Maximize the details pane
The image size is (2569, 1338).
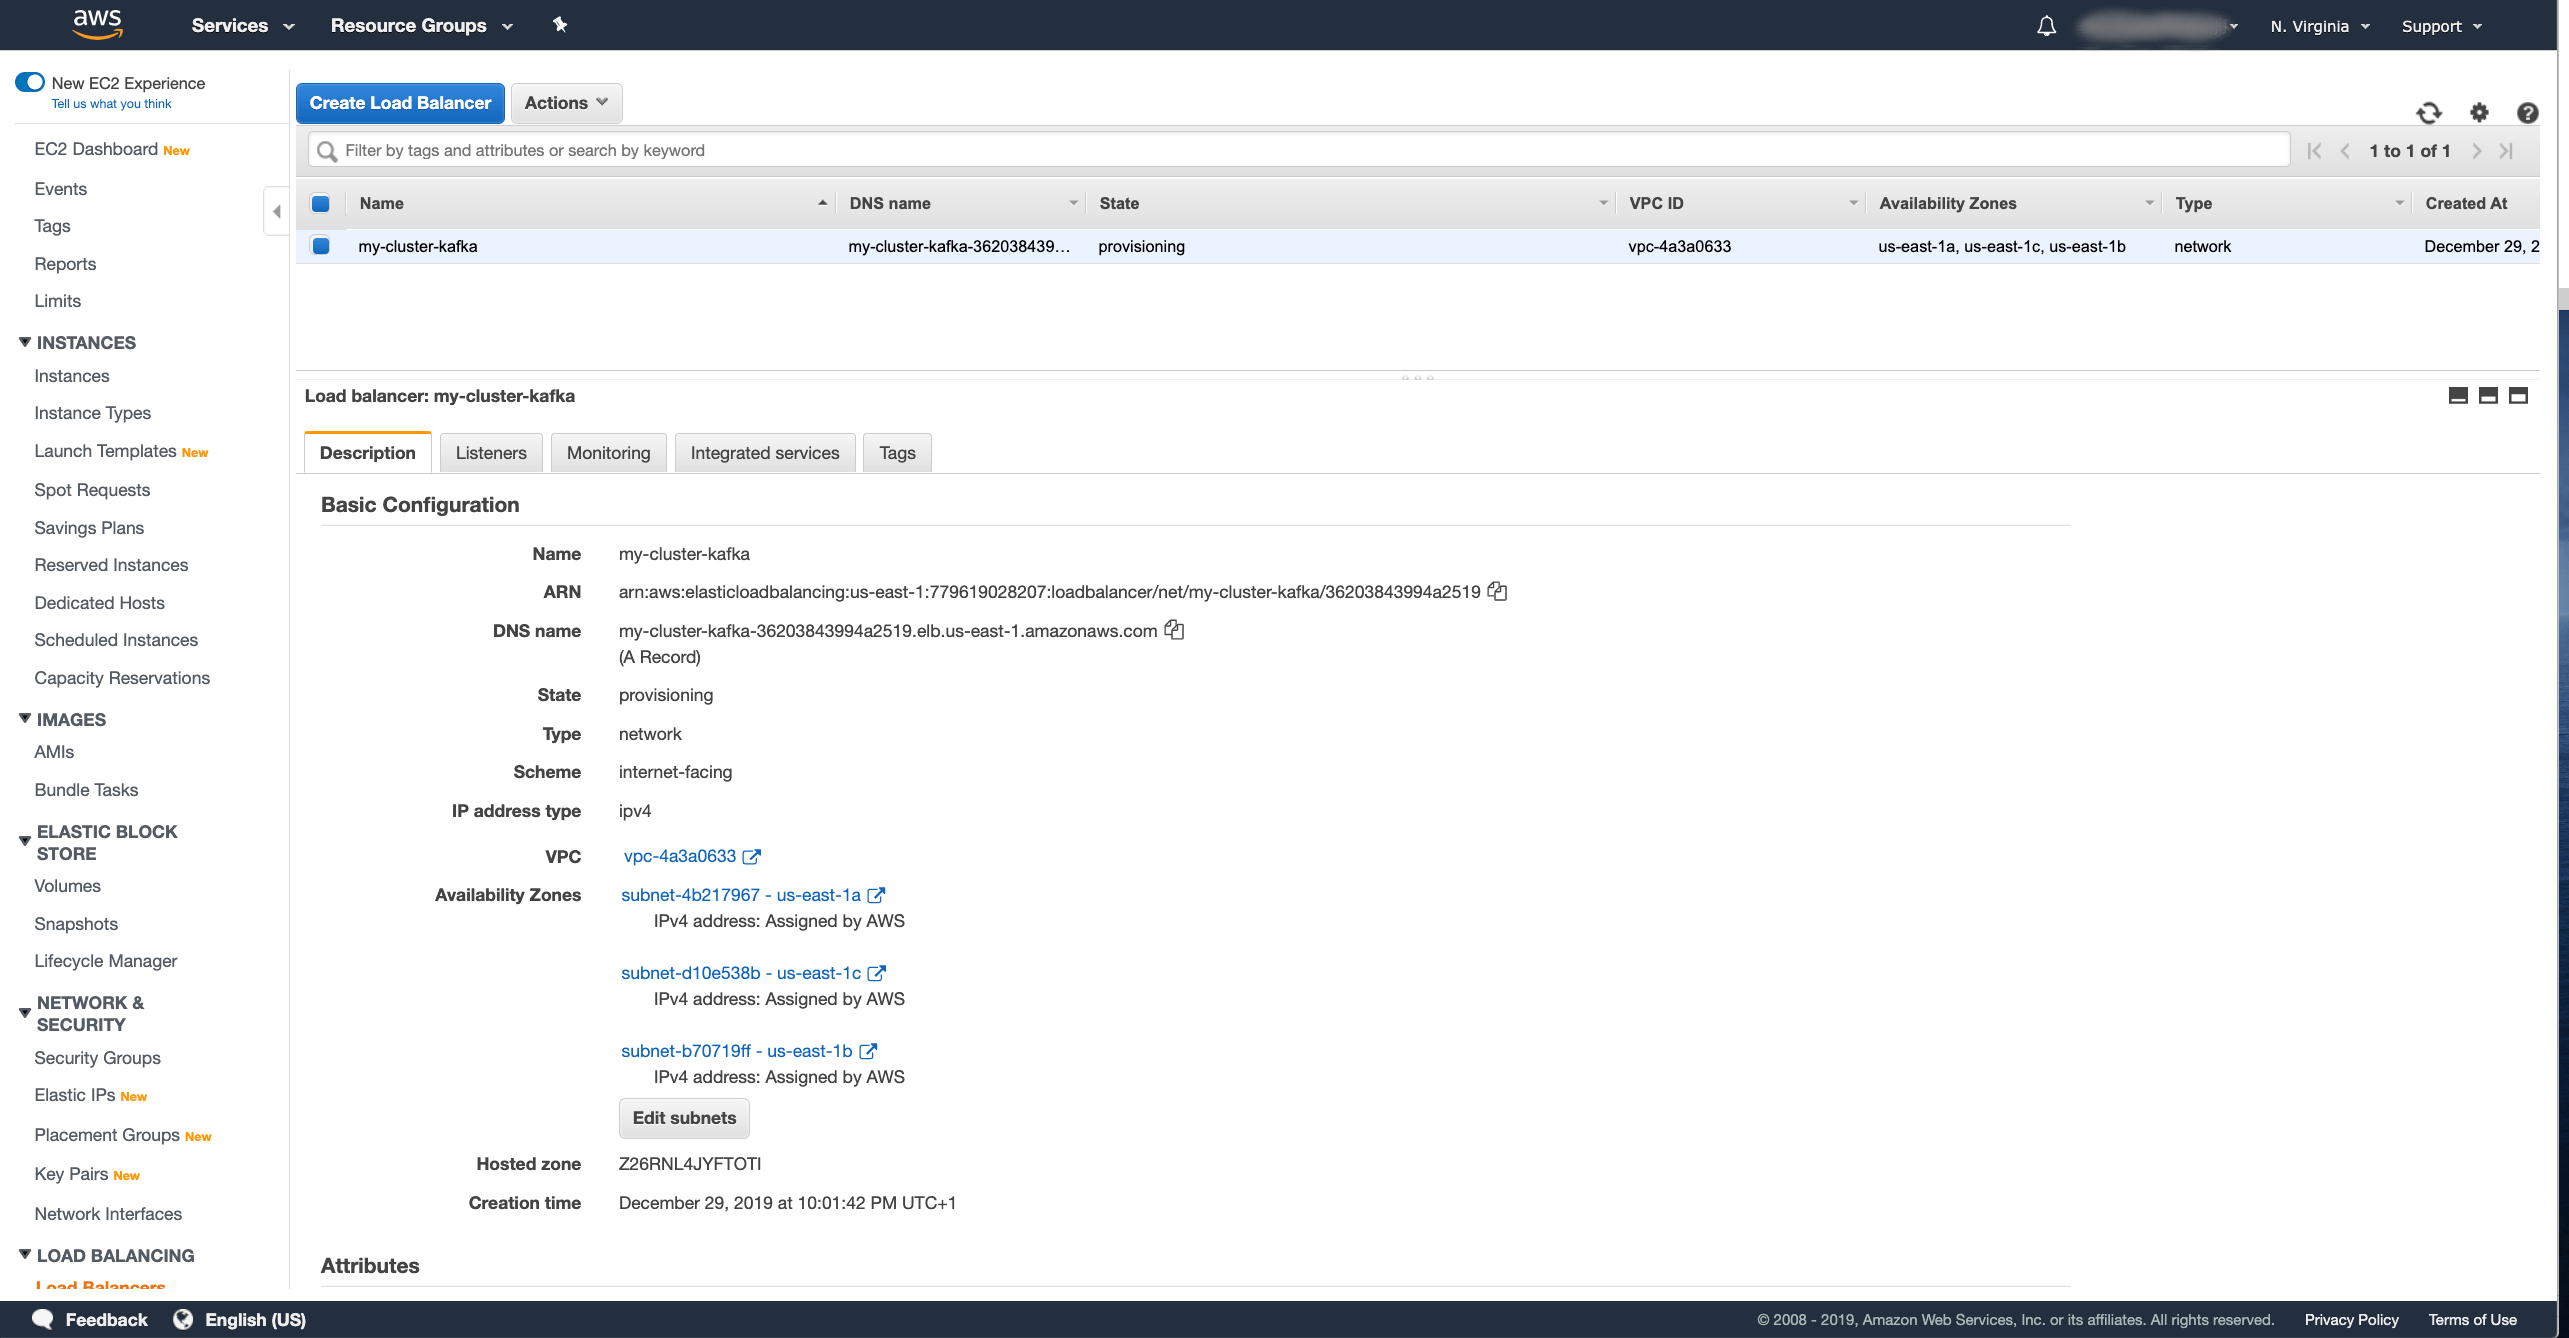point(2518,396)
